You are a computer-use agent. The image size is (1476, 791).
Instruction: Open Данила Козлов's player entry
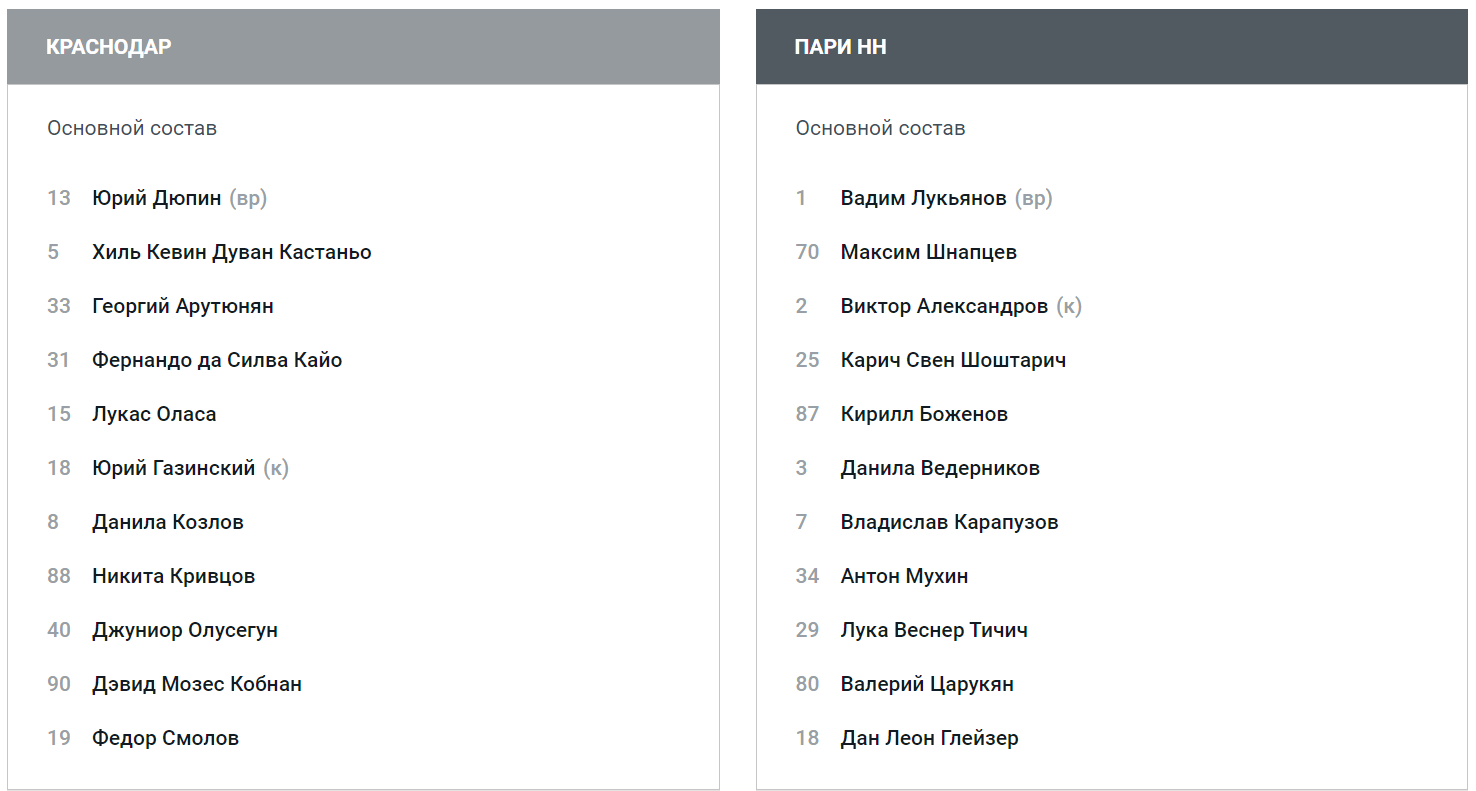coord(168,522)
